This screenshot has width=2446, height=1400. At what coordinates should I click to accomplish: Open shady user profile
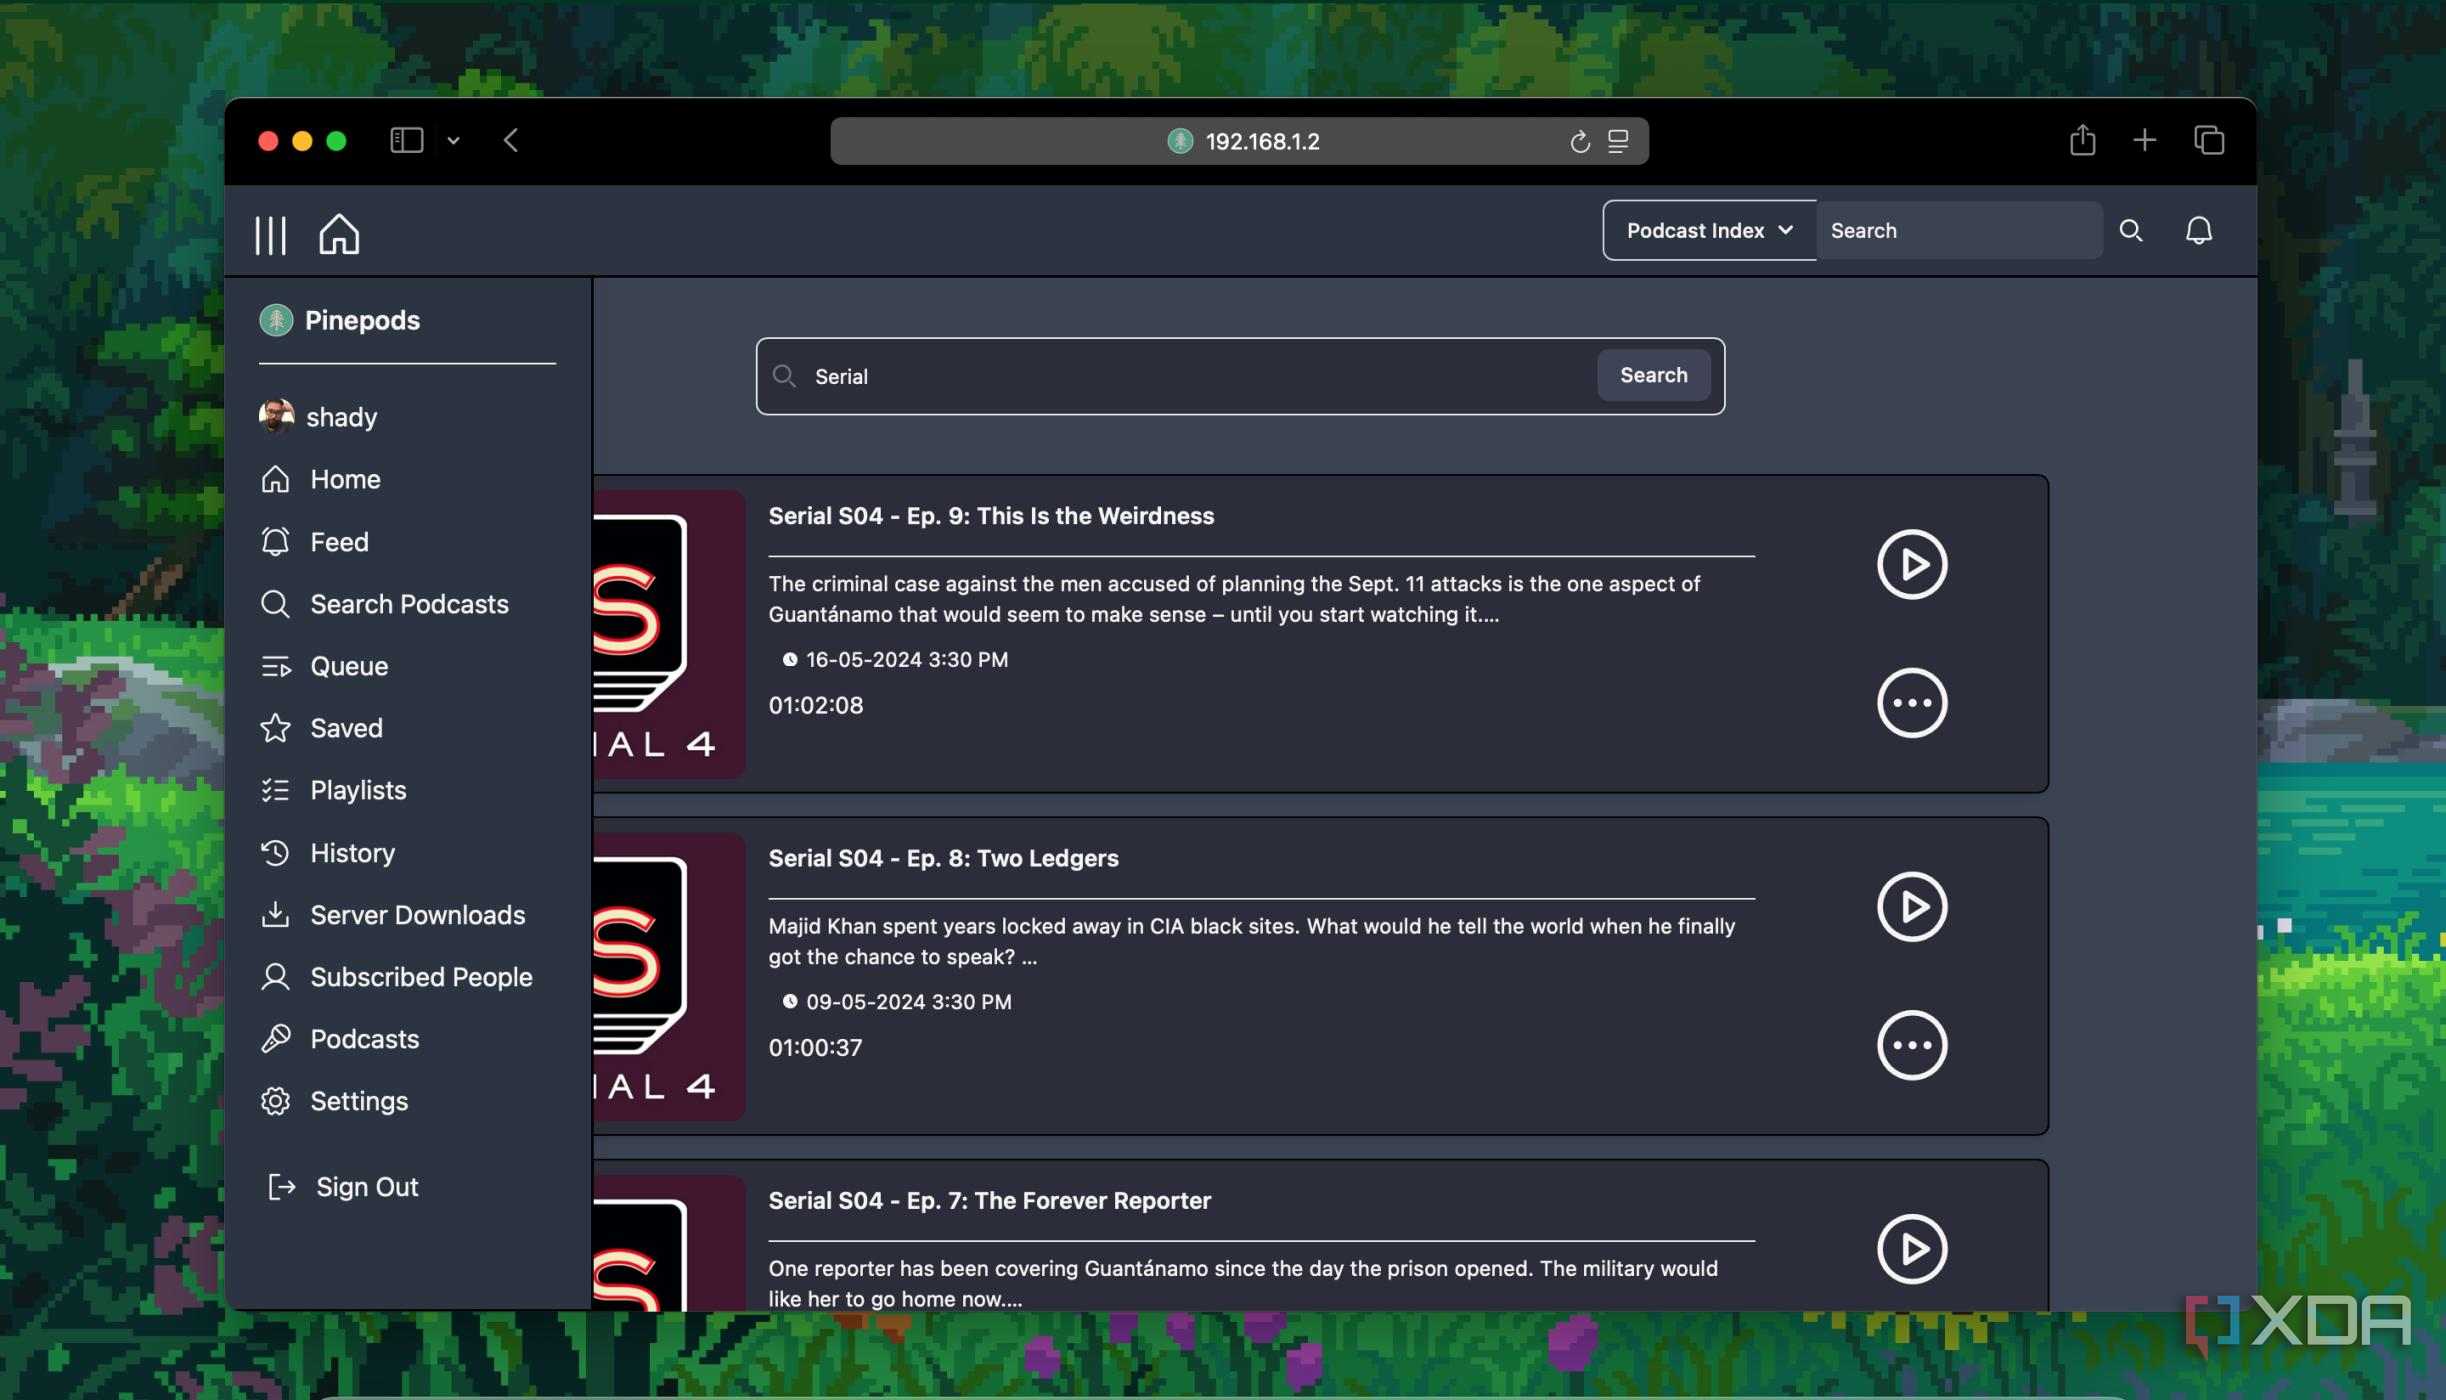(x=318, y=416)
